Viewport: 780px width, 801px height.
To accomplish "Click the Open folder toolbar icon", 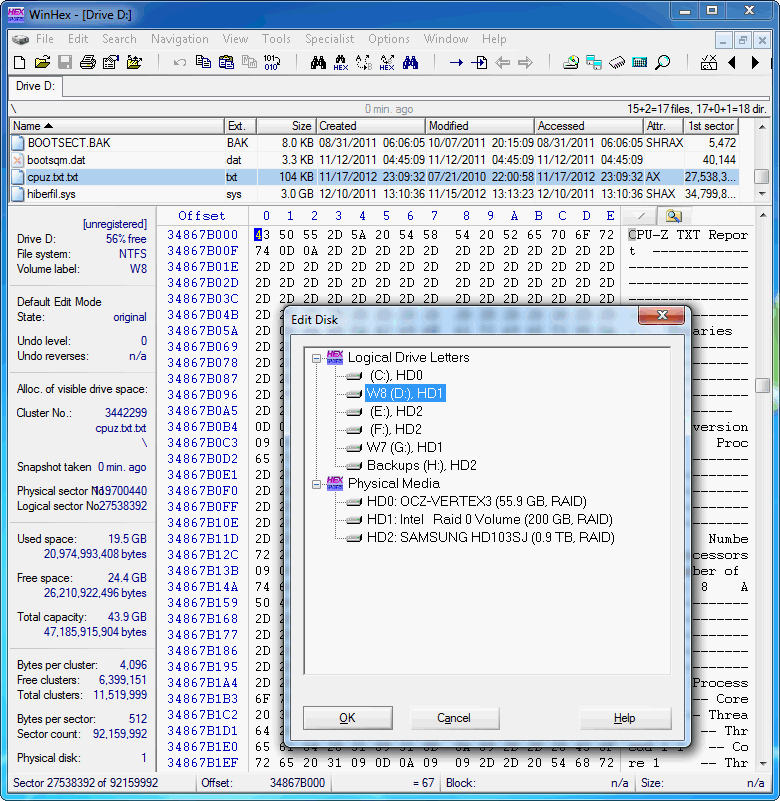I will [x=42, y=62].
